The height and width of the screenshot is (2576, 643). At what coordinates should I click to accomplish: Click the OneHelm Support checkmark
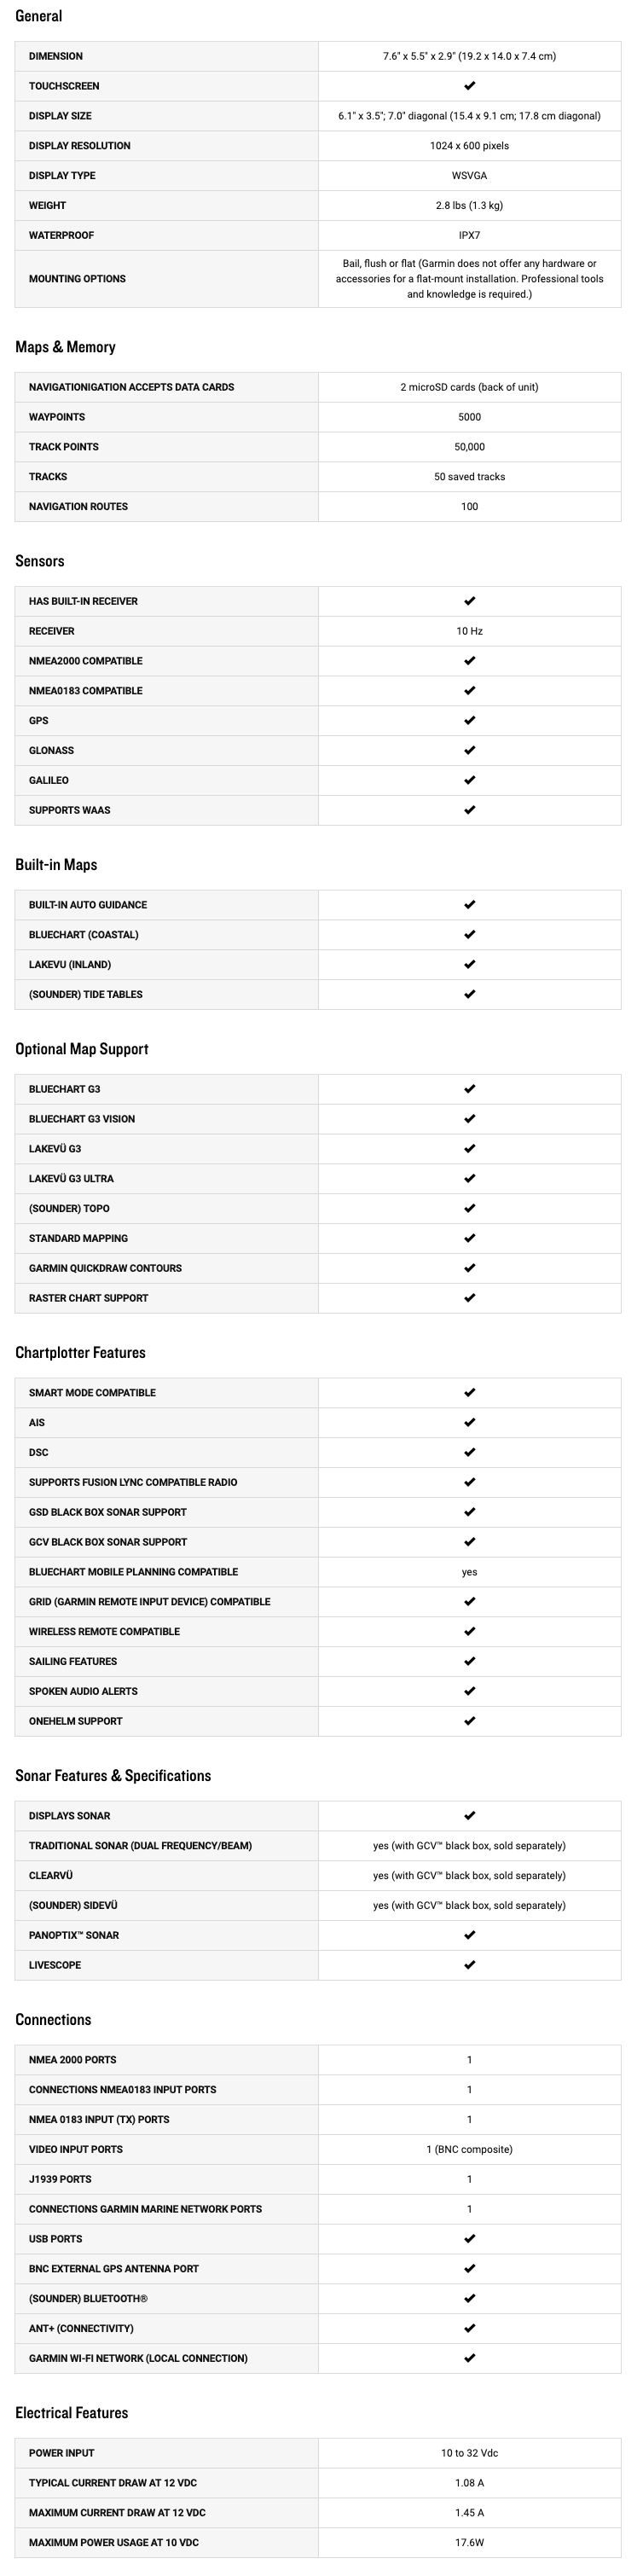point(469,1720)
